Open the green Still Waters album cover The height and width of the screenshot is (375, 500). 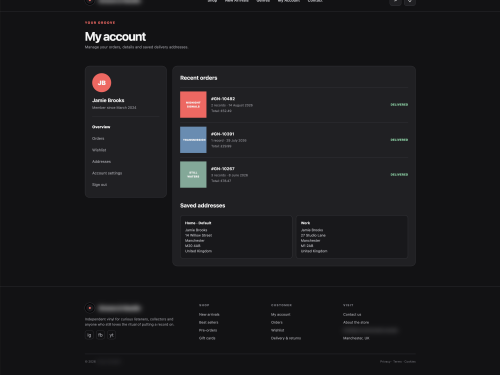(193, 175)
